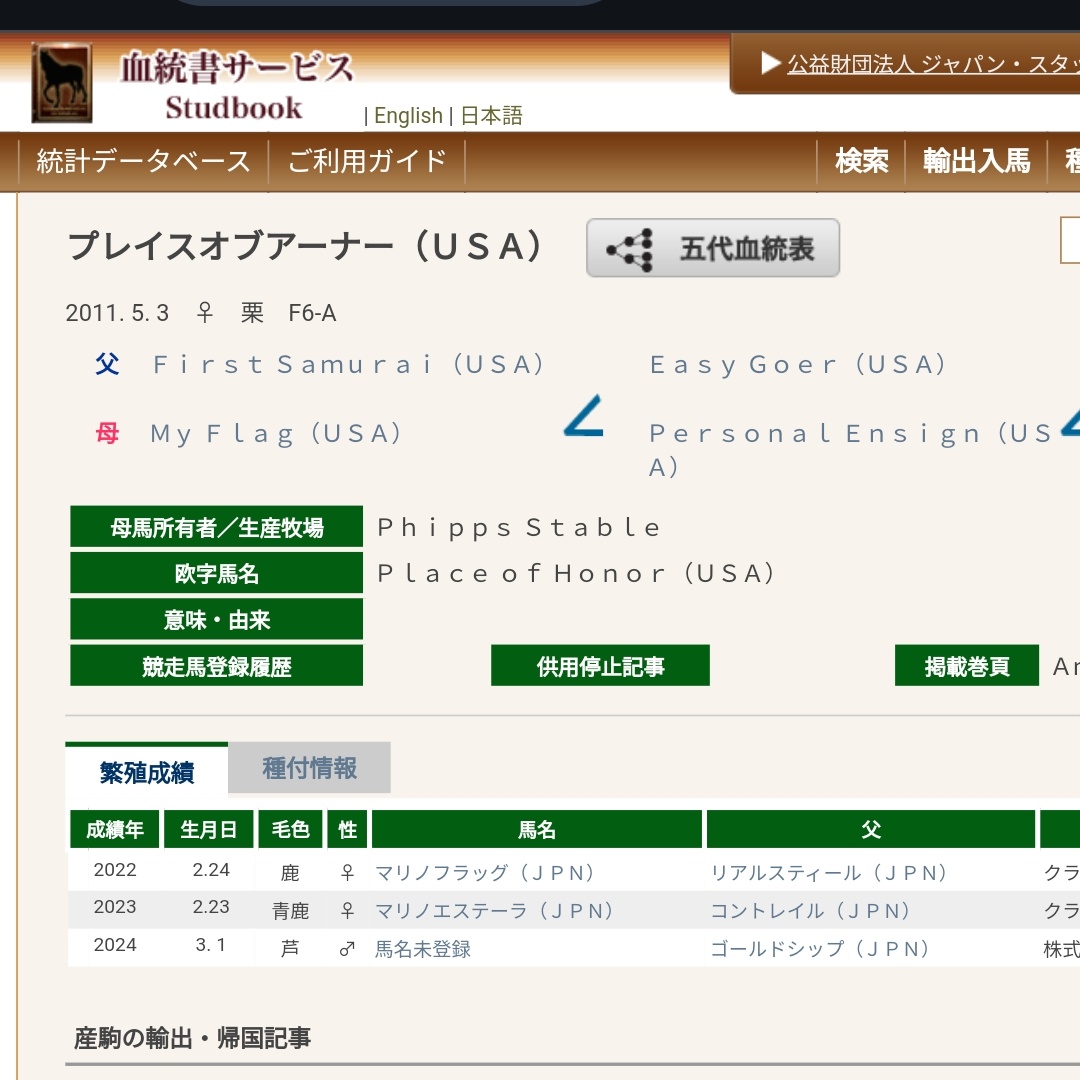
Task: Open the 五代血統表 pedigree chart button
Action: pyautogui.click(x=712, y=248)
